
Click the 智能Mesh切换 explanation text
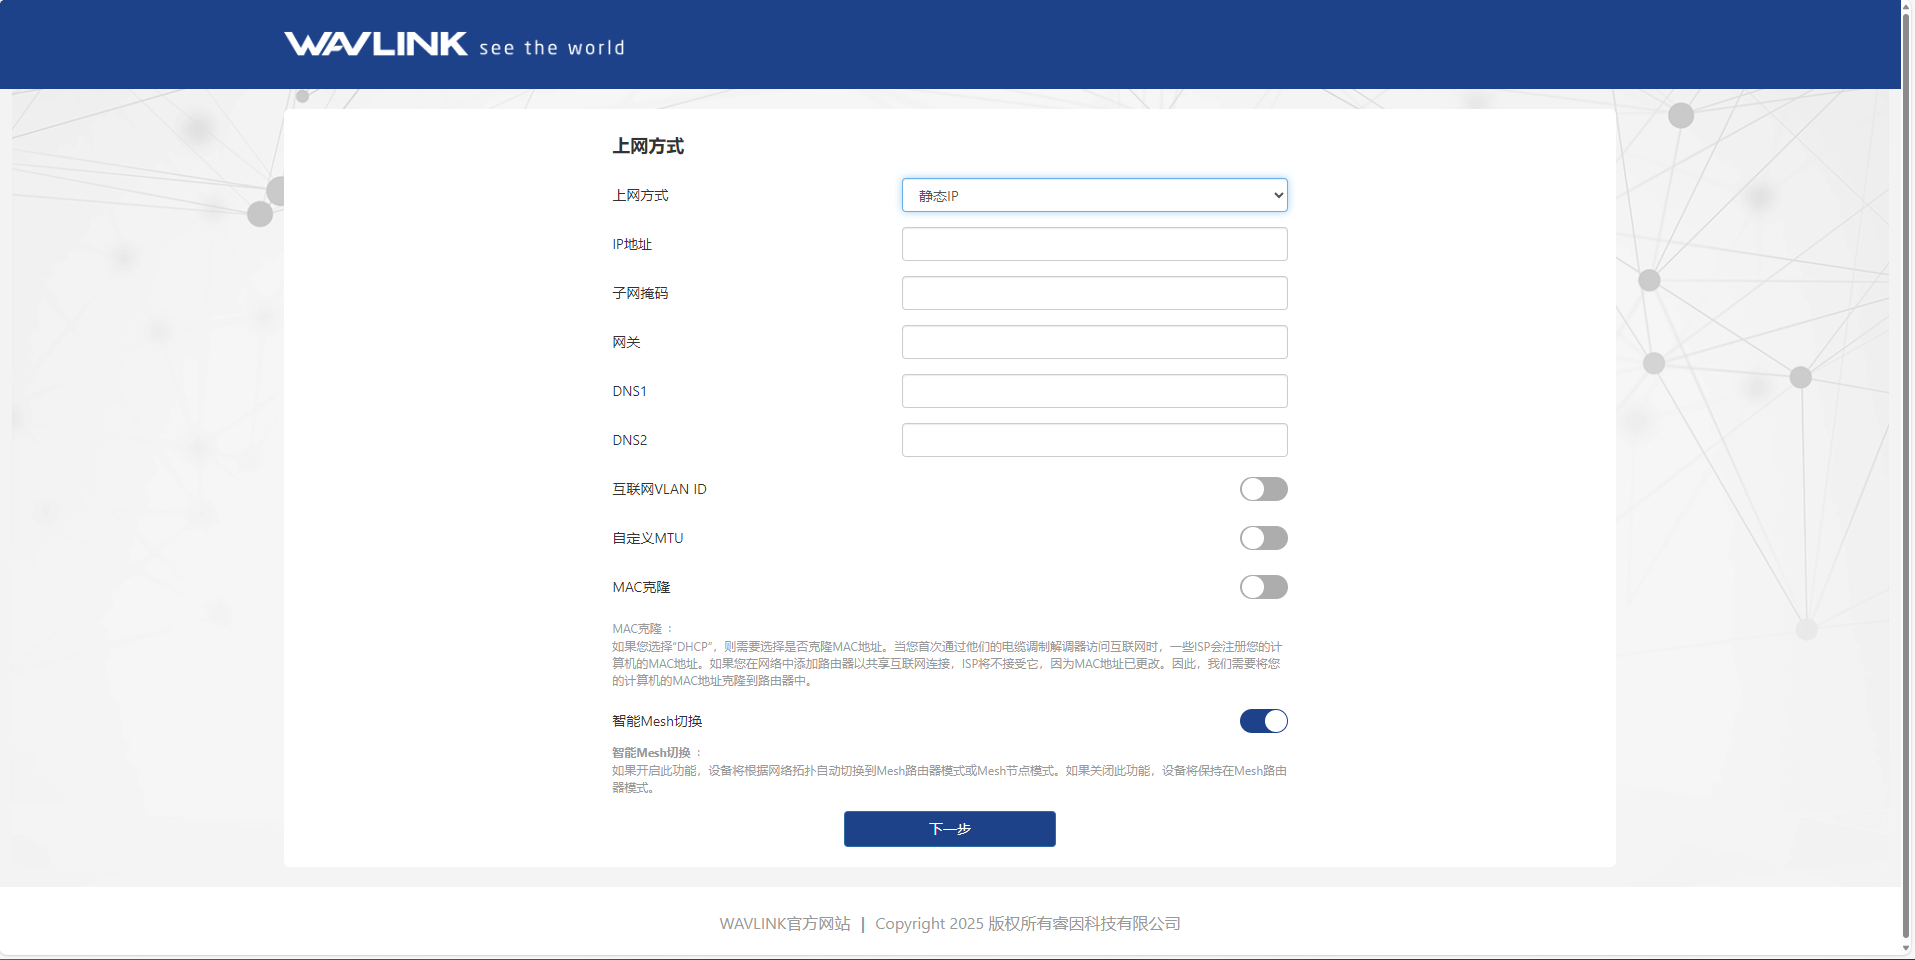coord(948,779)
